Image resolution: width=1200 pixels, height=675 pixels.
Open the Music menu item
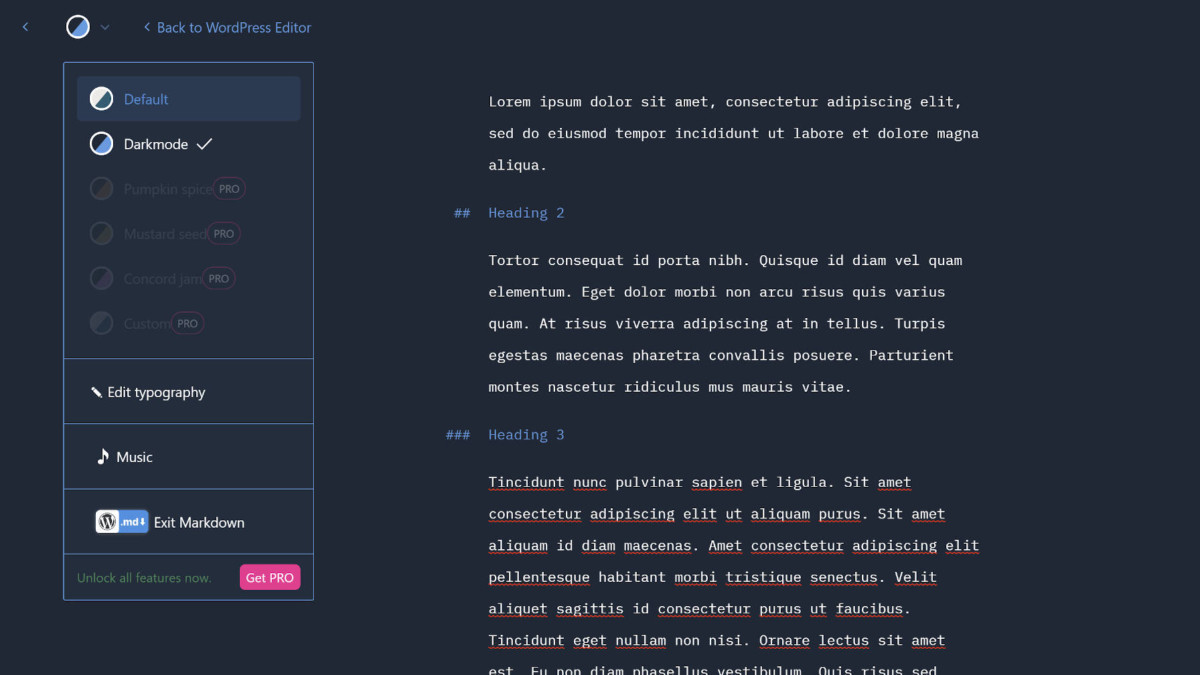[x=134, y=457]
